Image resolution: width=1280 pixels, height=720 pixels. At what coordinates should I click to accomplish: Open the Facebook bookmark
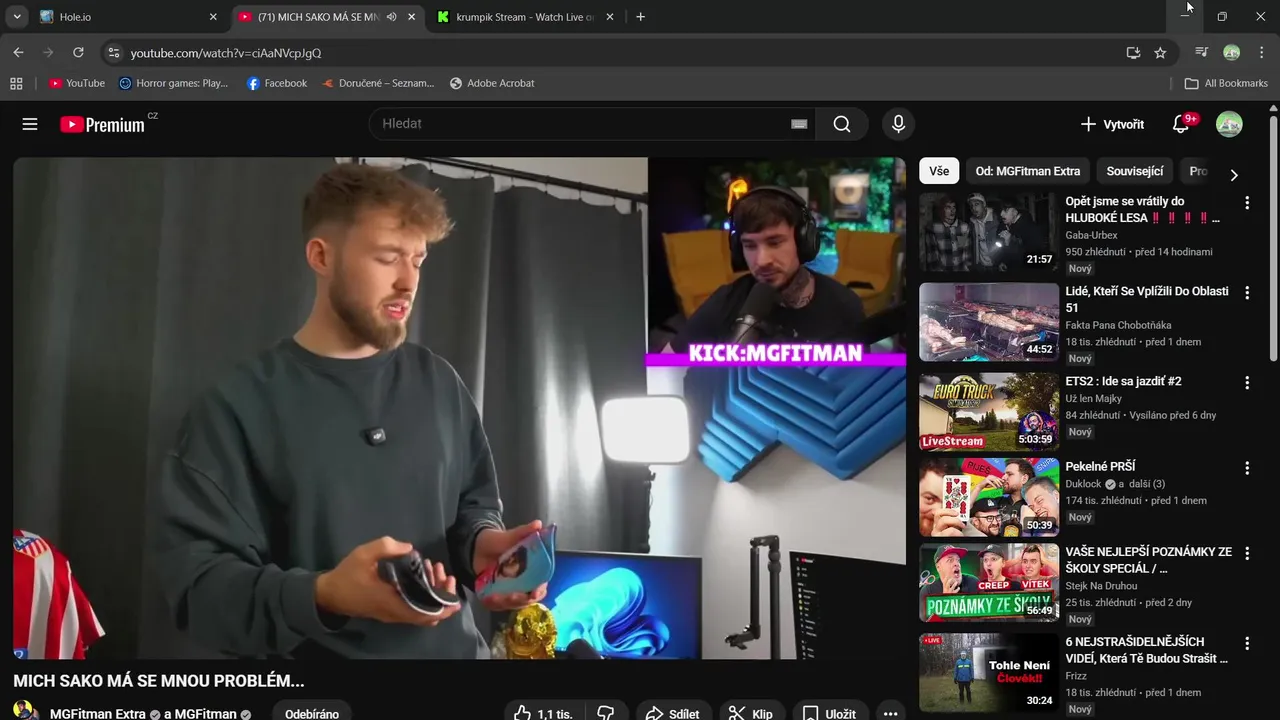coord(277,83)
